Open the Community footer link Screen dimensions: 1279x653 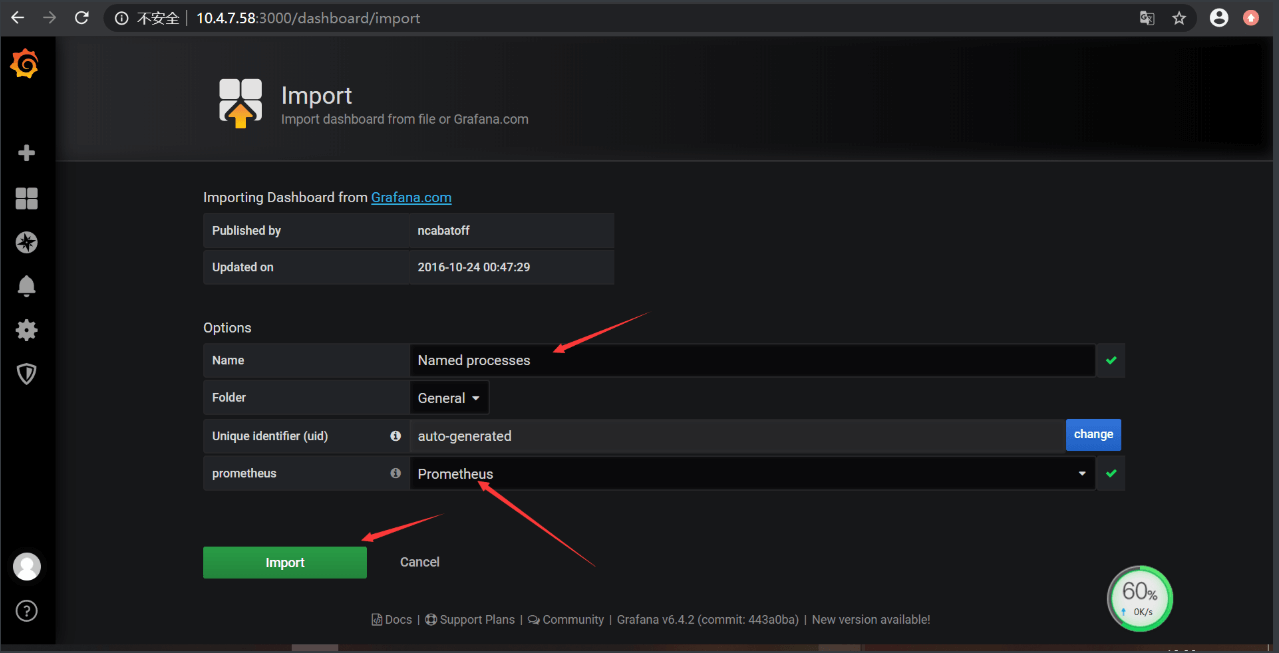(566, 620)
